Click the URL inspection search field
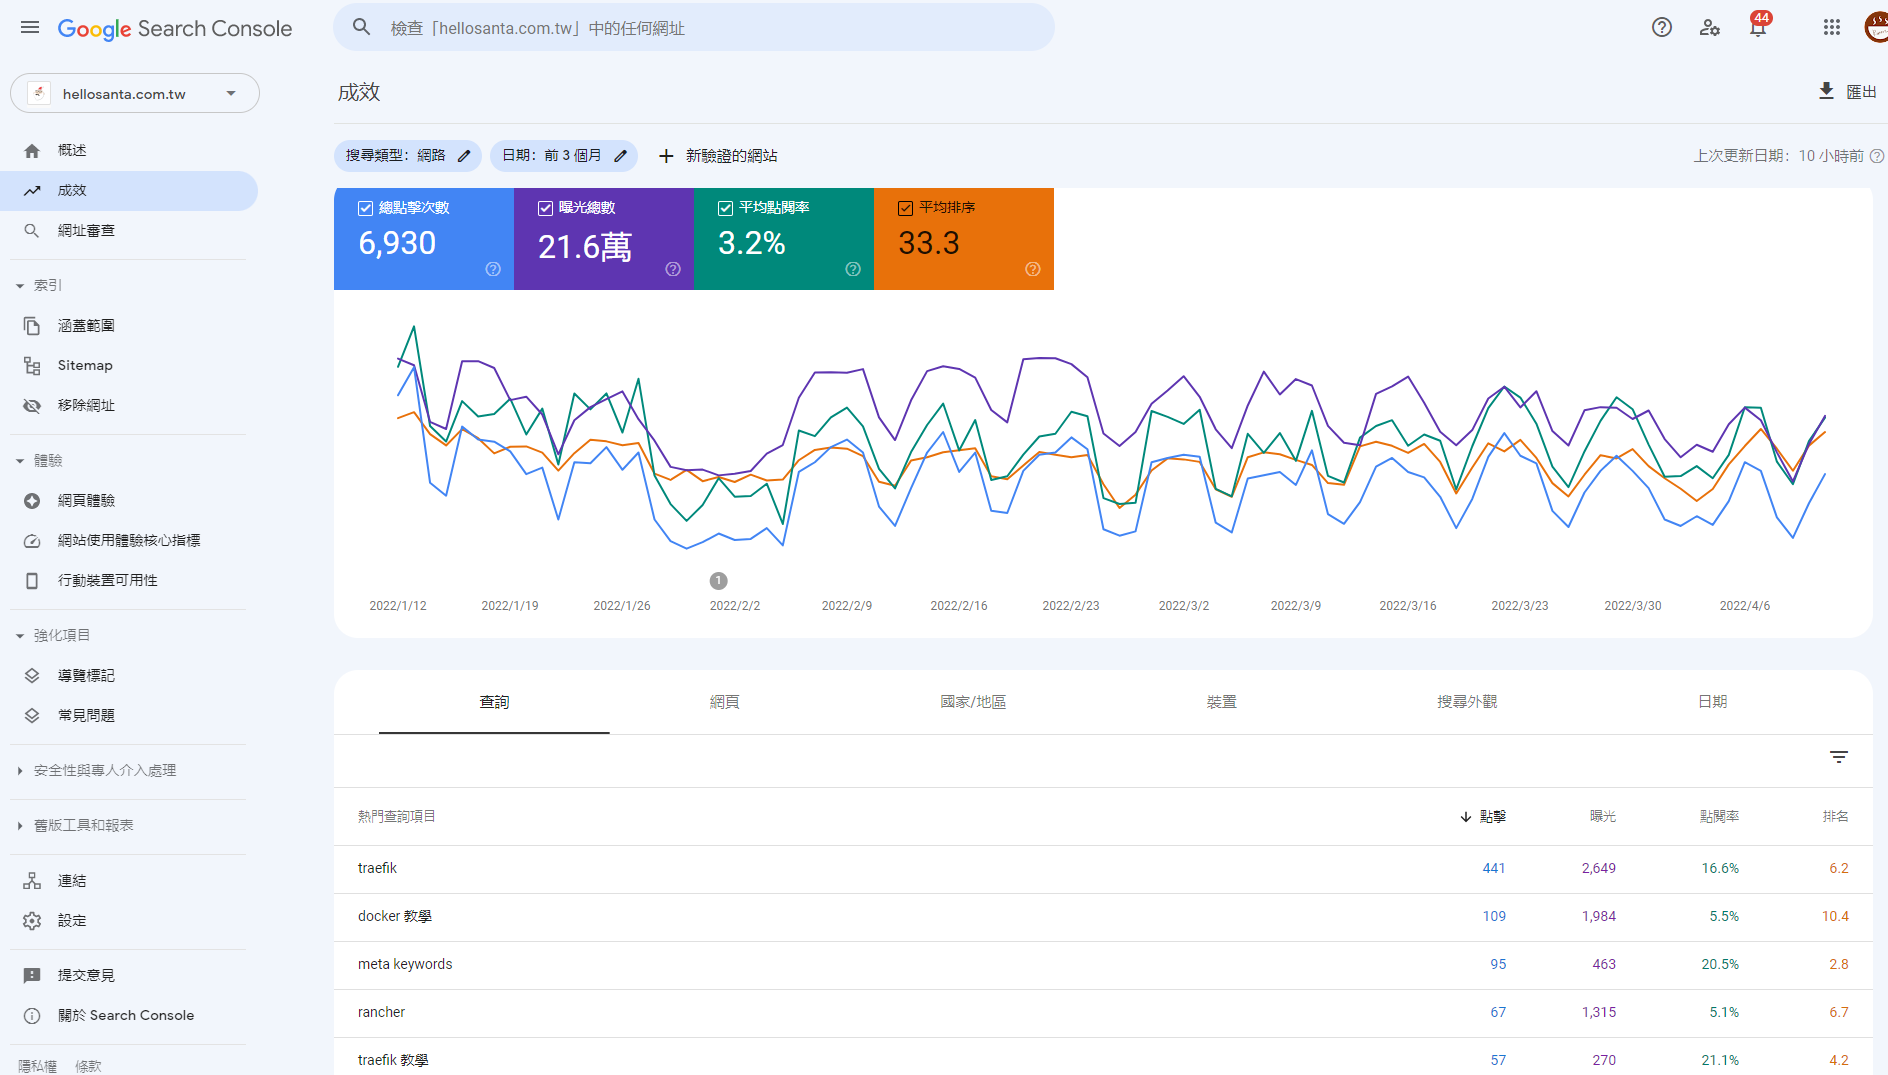 pos(694,28)
